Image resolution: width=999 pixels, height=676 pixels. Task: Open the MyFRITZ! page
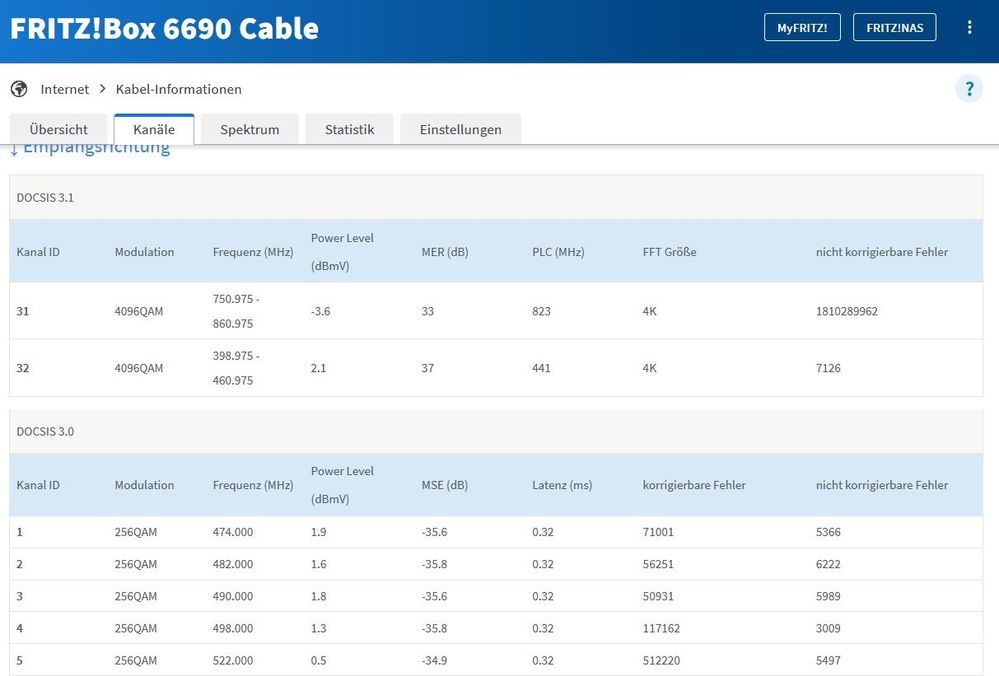[x=802, y=27]
